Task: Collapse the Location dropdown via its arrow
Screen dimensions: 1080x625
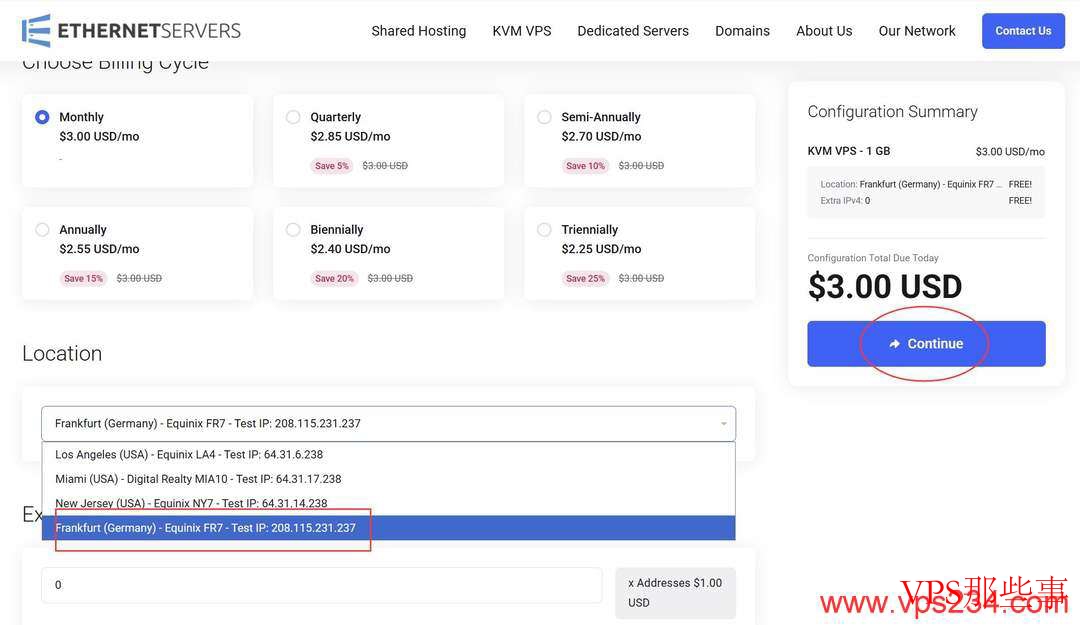Action: click(x=723, y=424)
